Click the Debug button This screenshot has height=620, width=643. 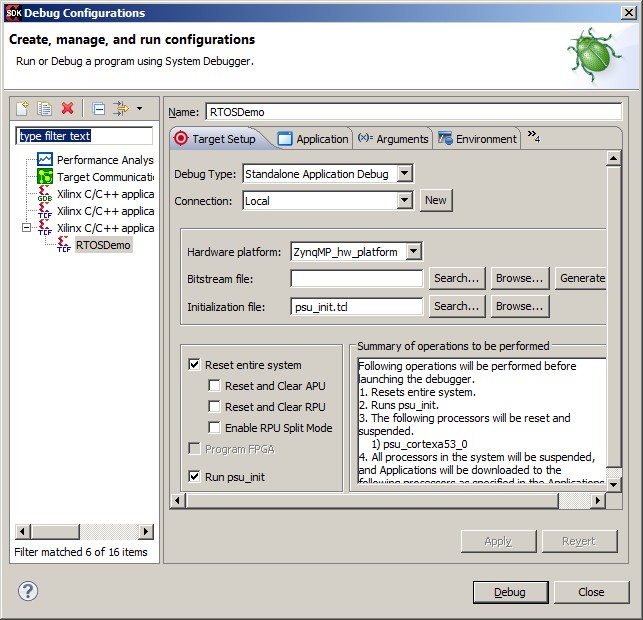(510, 592)
